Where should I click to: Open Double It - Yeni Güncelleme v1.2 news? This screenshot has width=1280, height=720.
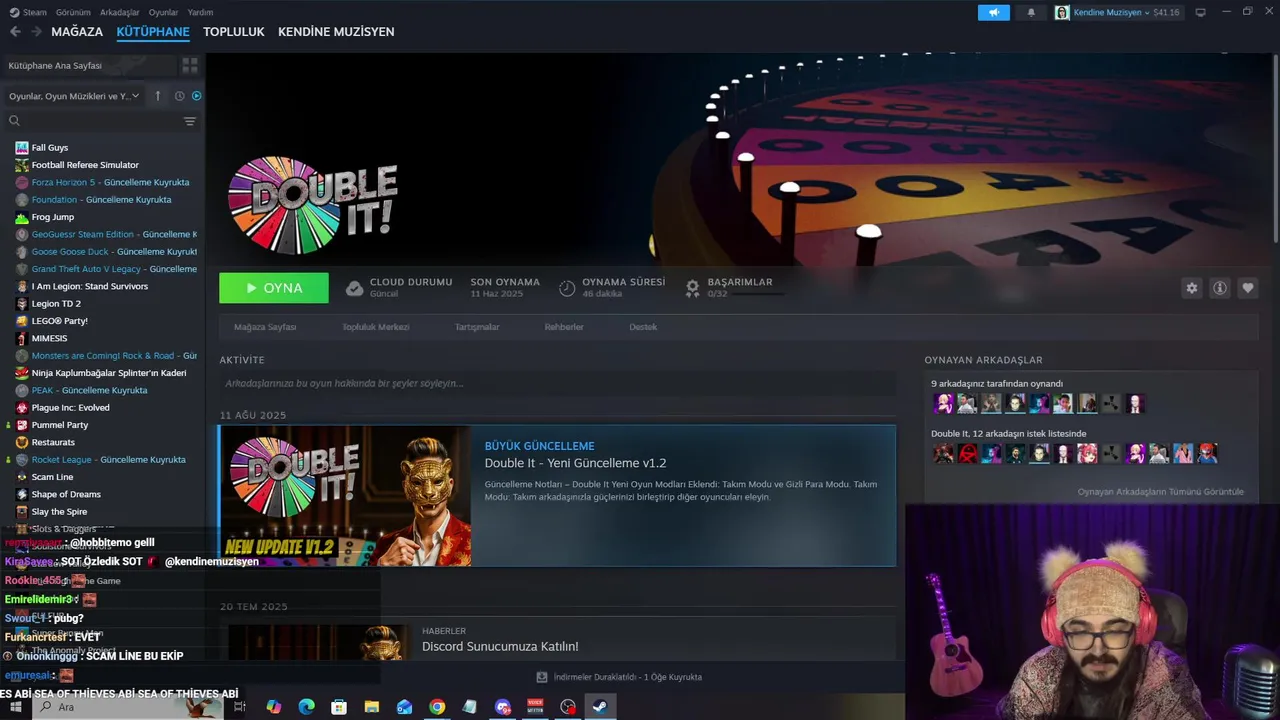pos(575,463)
